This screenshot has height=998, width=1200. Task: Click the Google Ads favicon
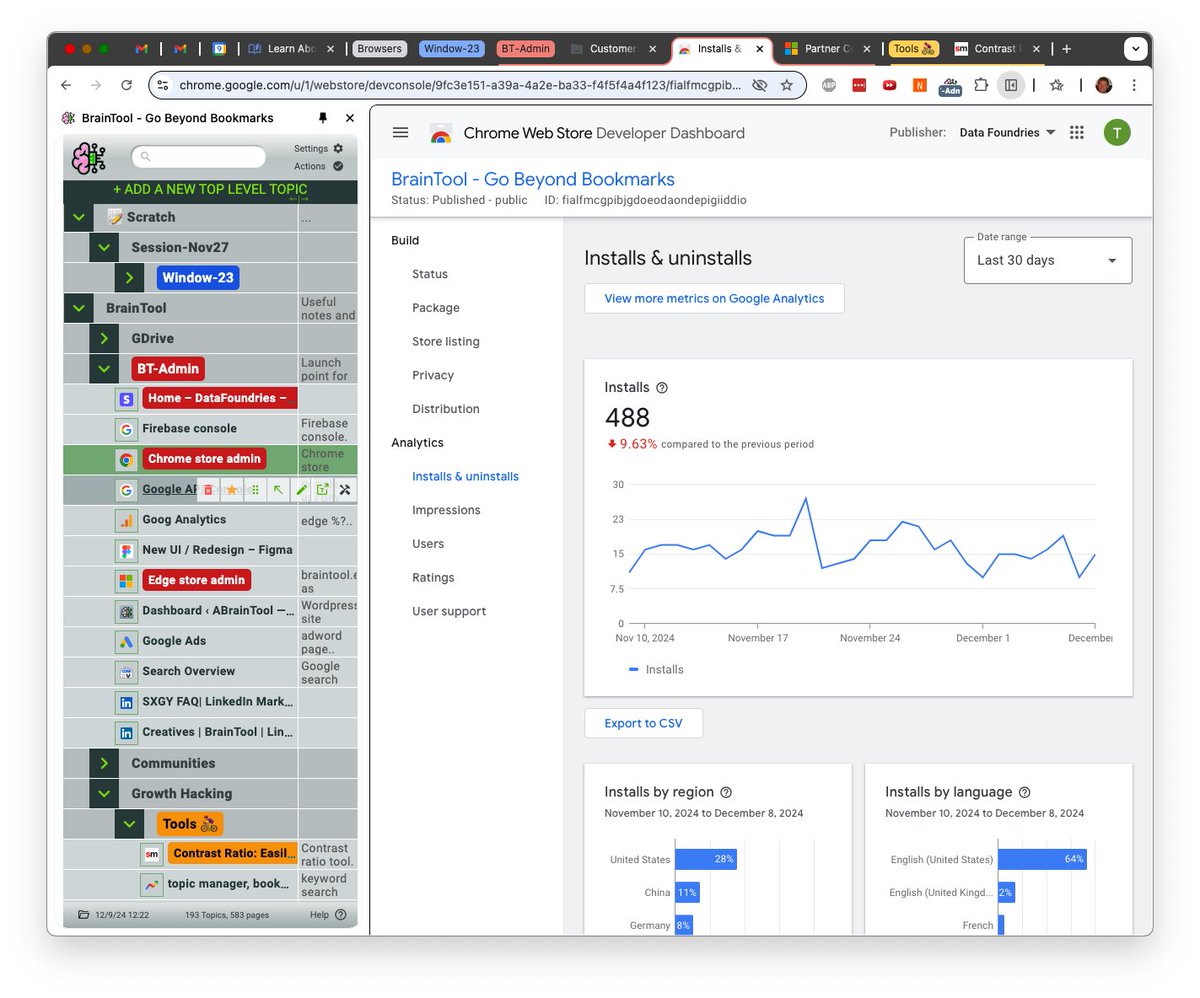tap(126, 641)
